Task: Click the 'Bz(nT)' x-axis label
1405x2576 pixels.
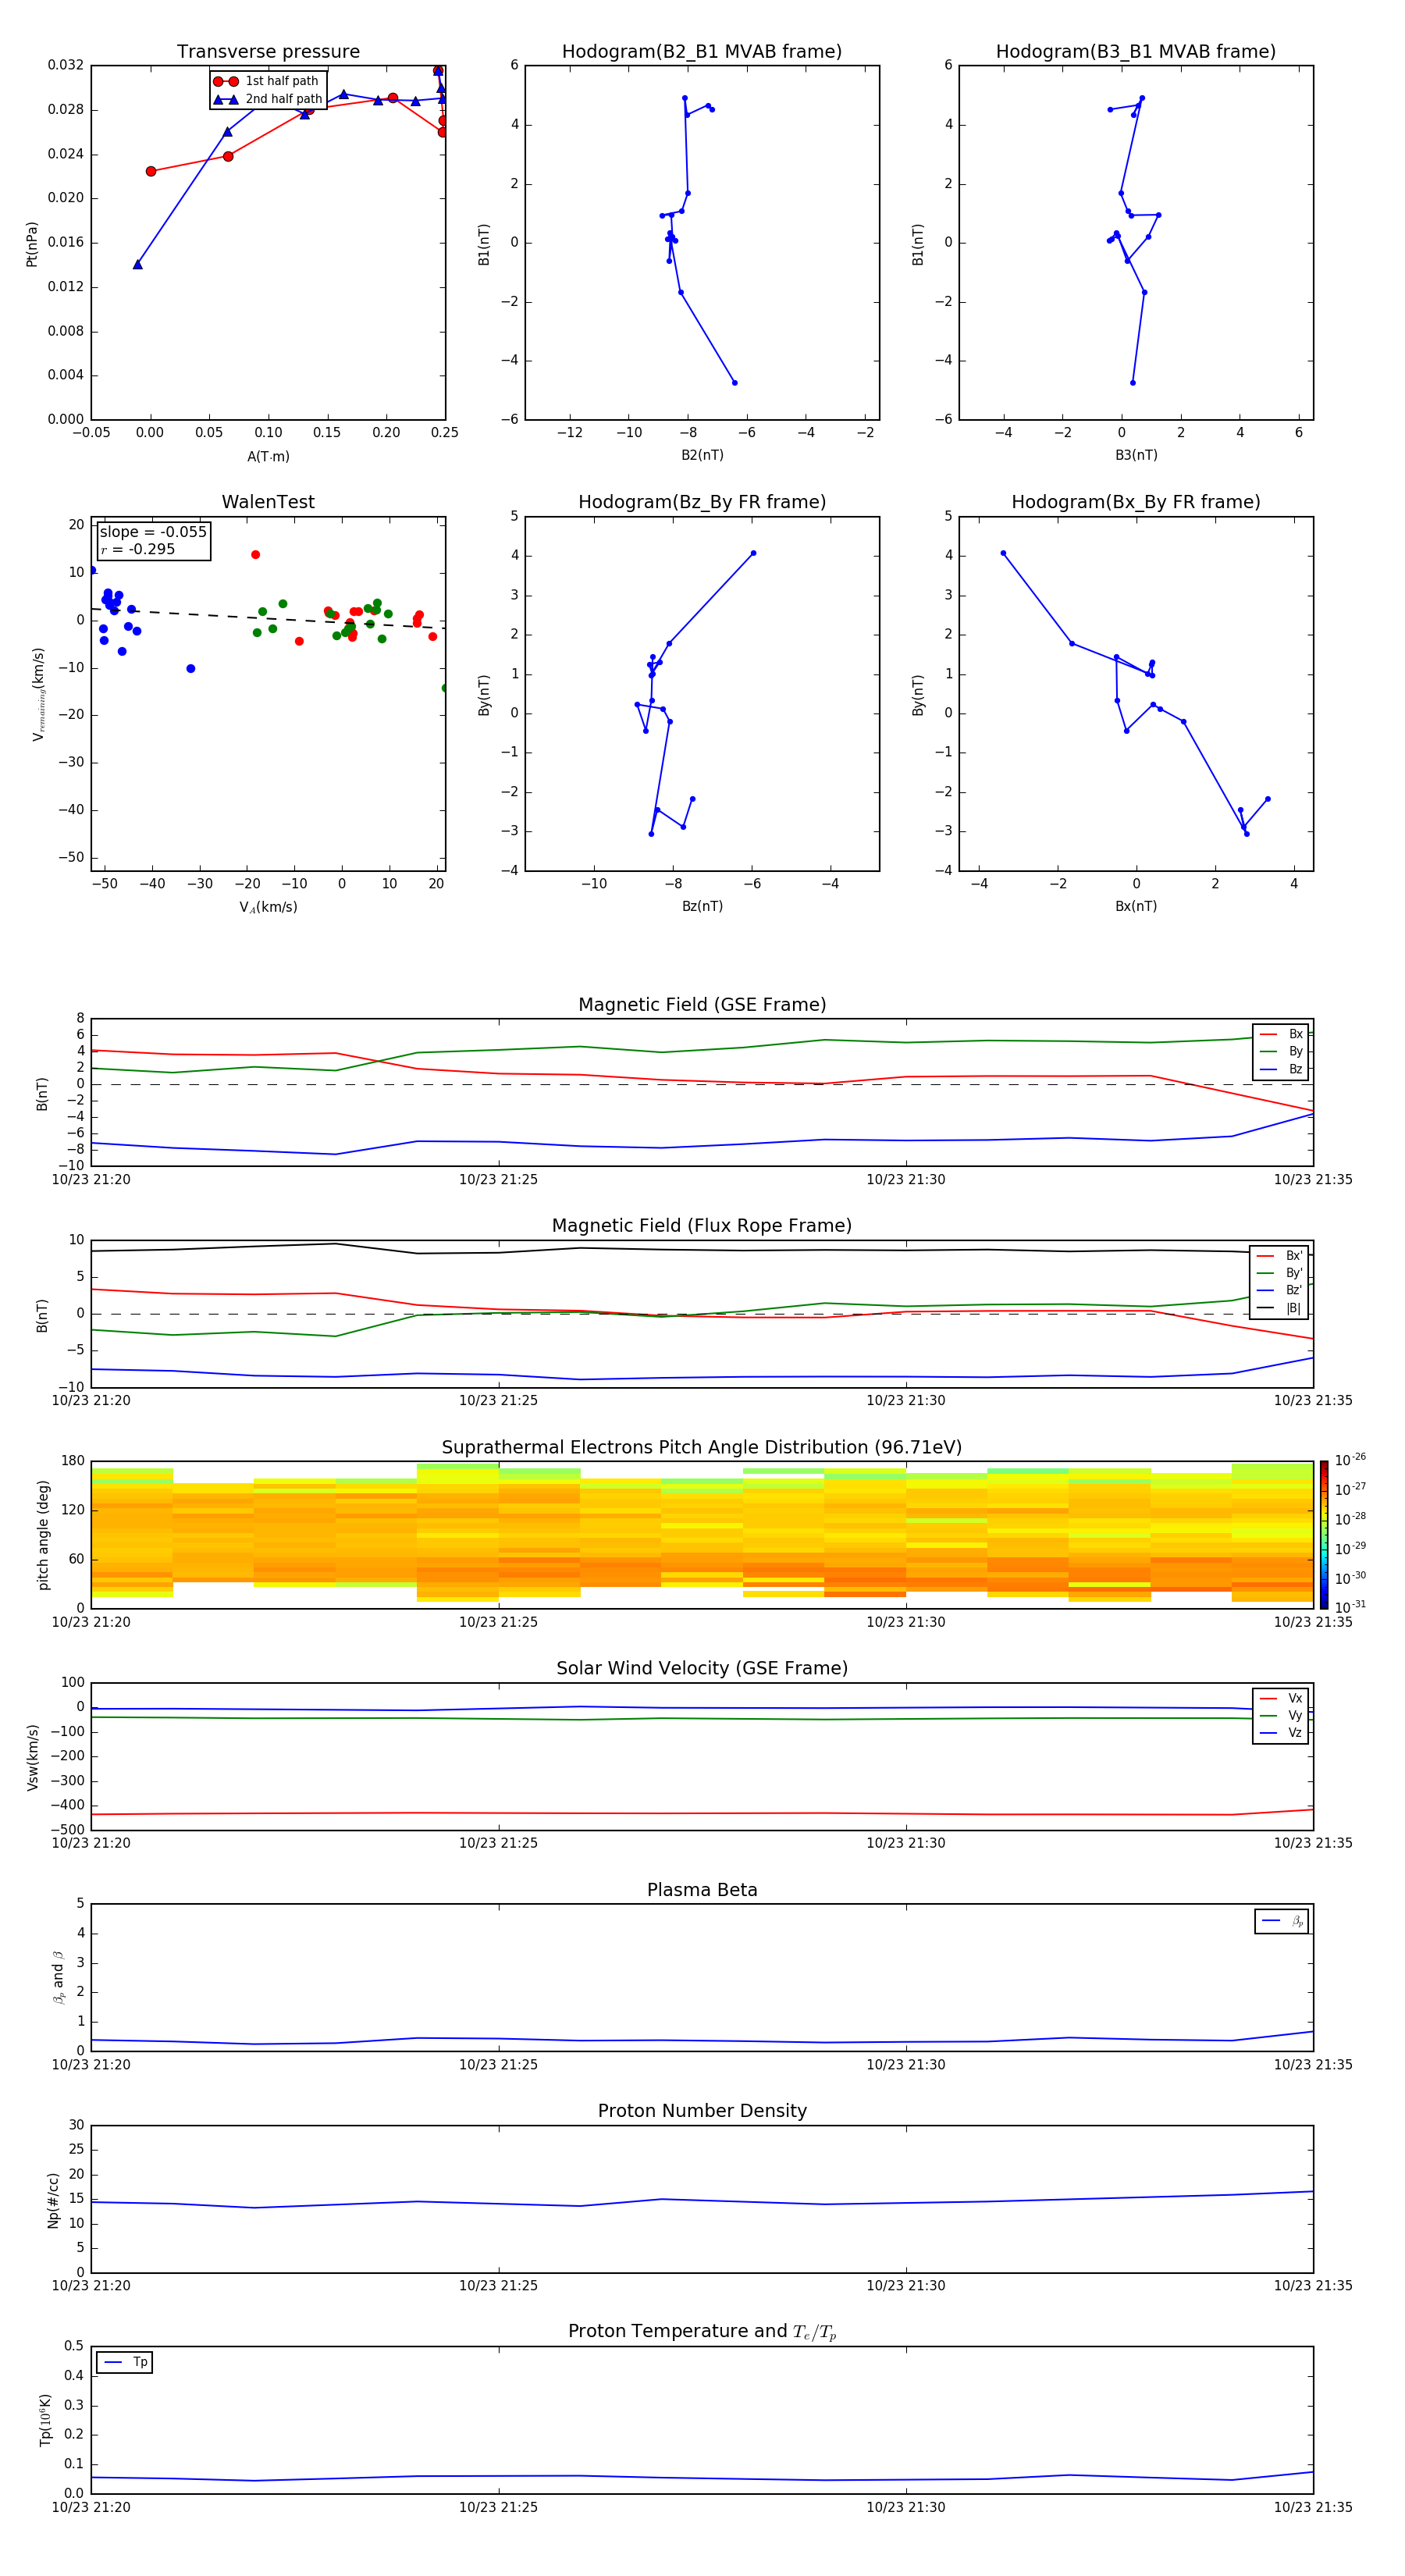Action: [x=702, y=906]
